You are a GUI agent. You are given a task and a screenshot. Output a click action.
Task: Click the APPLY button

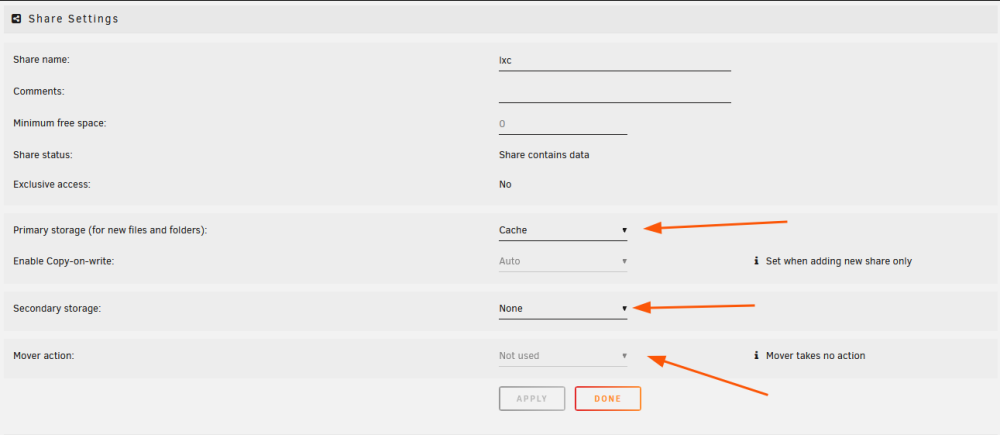[x=532, y=399]
